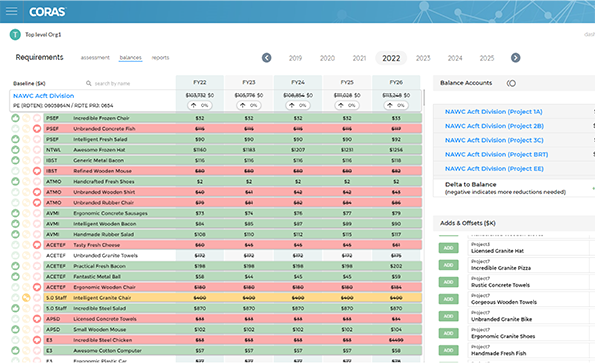Add Gorgeous Wooden Towels offset
The image size is (595, 363).
click(x=449, y=299)
